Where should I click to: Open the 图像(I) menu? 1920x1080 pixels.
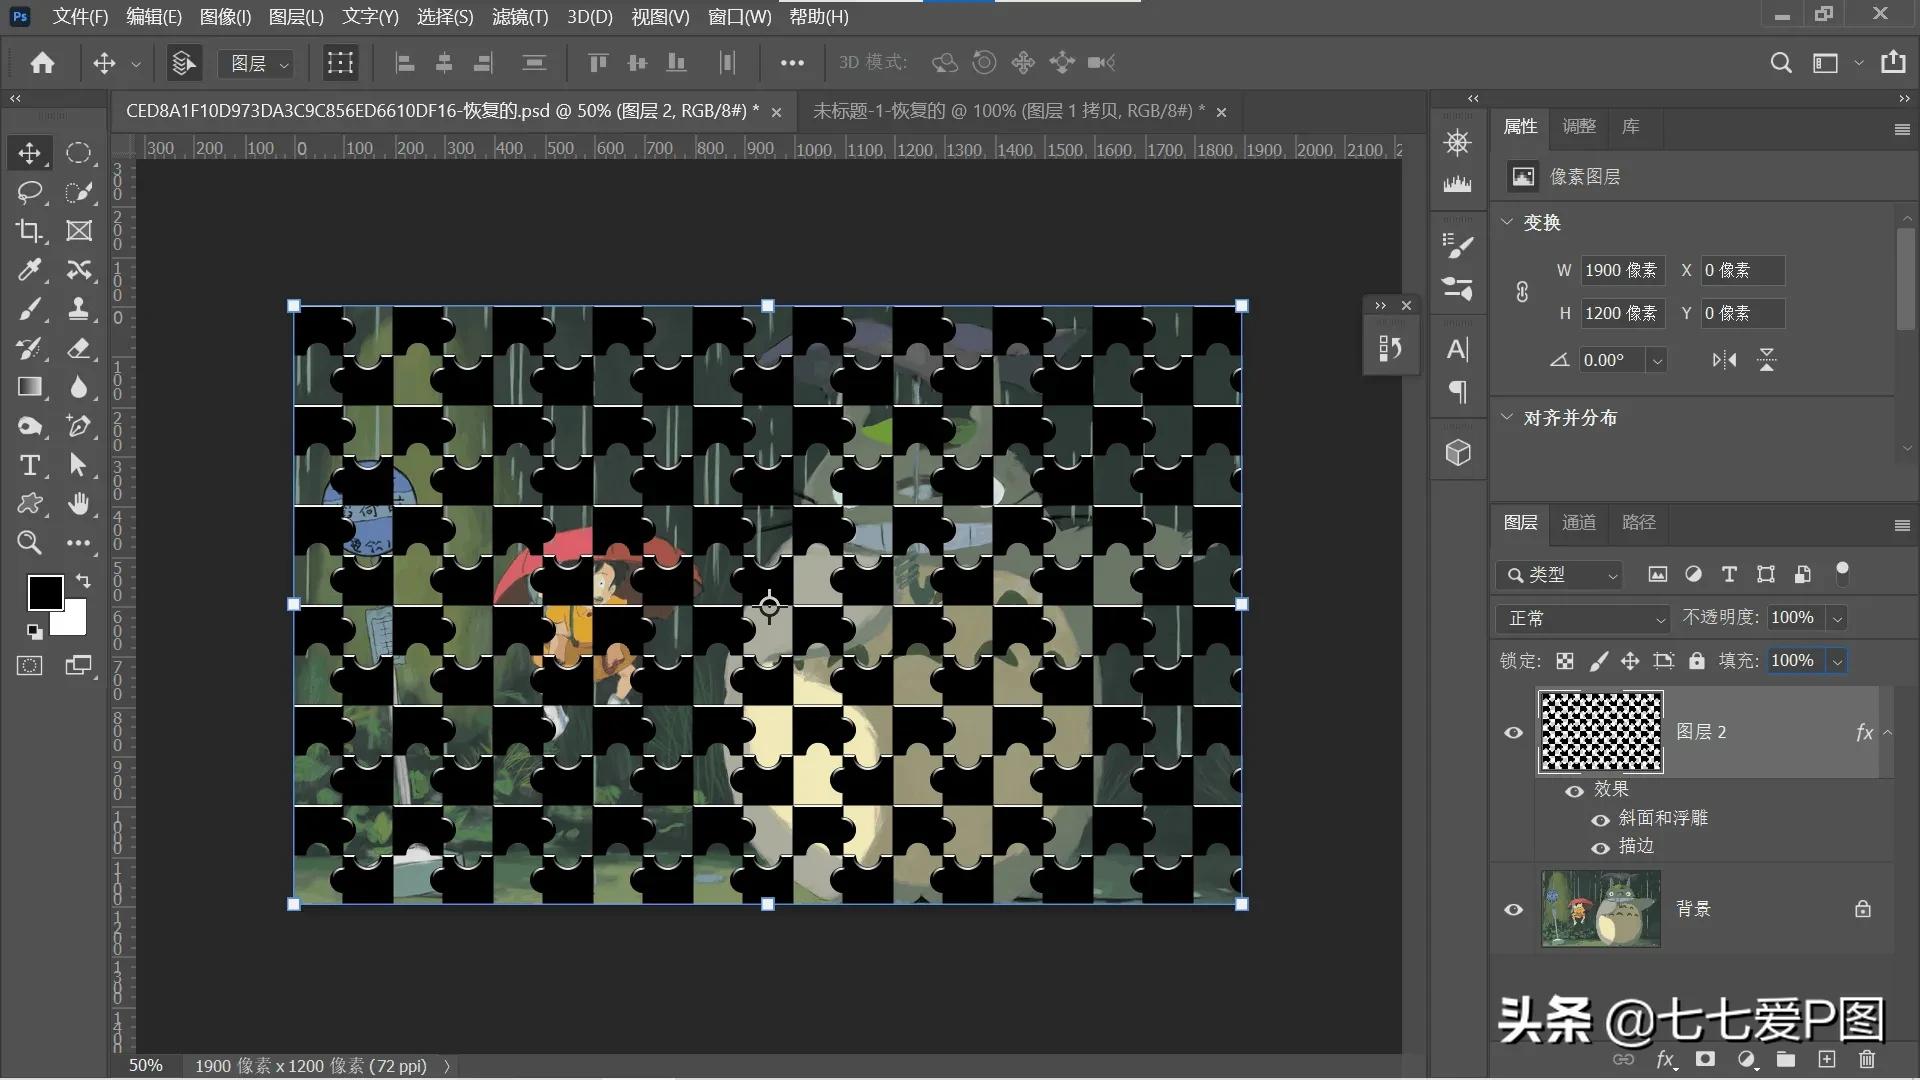225,17
